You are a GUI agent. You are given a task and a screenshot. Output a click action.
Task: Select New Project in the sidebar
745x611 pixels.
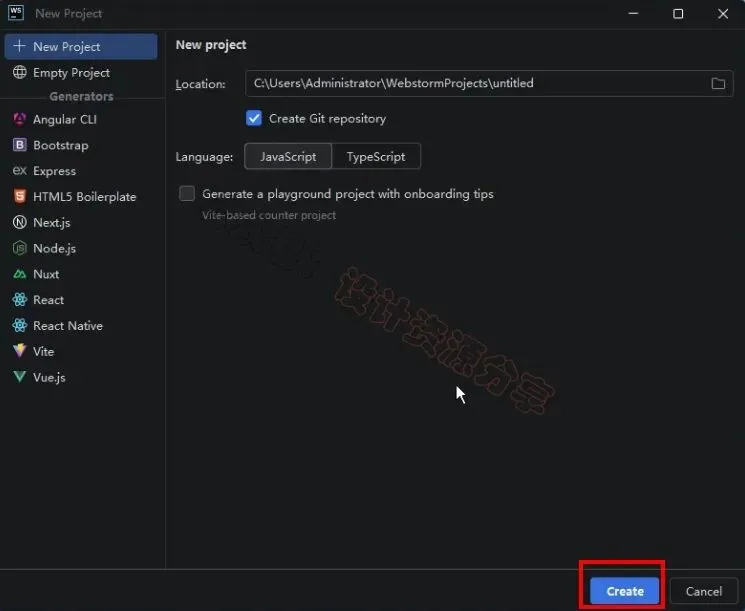tap(81, 47)
